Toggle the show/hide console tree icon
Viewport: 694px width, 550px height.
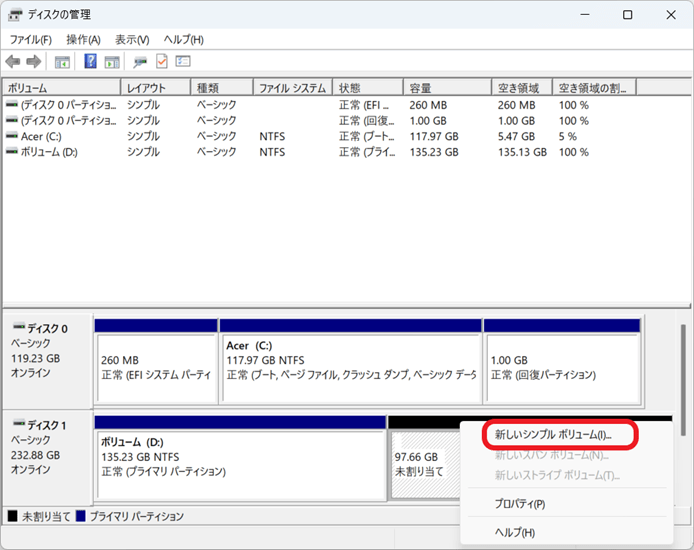[62, 62]
